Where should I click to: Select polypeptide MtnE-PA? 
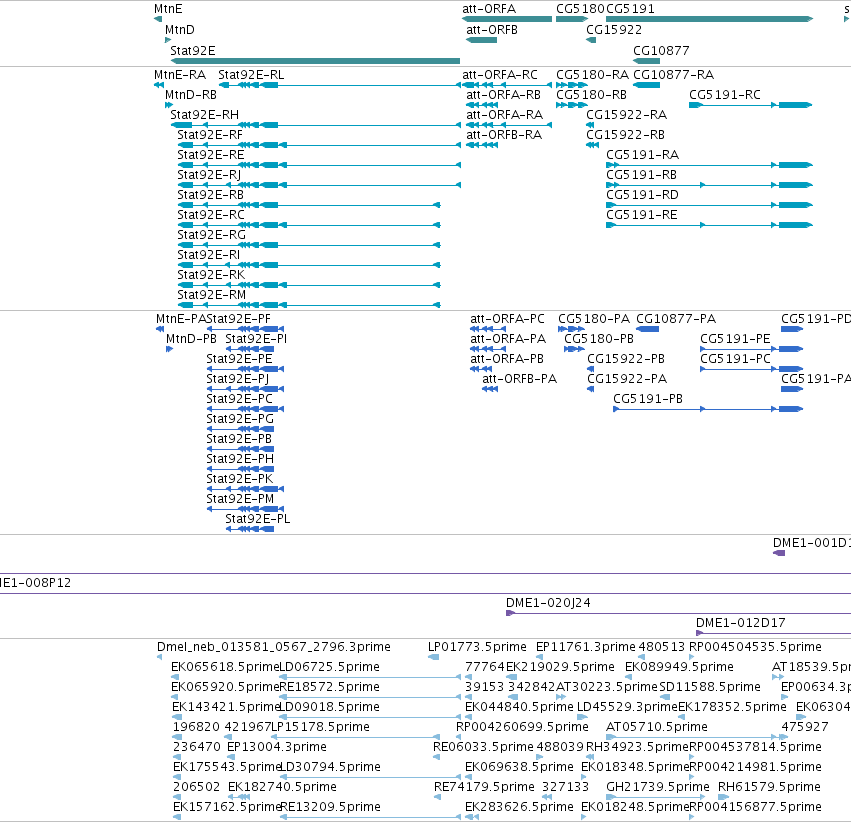click(160, 329)
